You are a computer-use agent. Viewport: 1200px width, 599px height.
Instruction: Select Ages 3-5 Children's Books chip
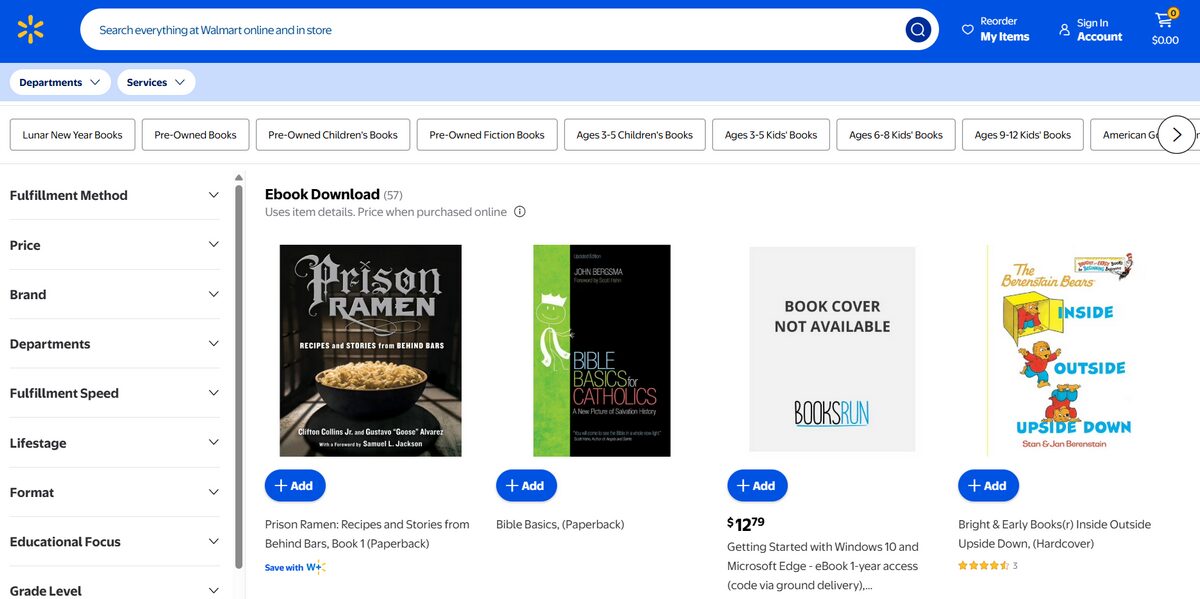(x=635, y=135)
